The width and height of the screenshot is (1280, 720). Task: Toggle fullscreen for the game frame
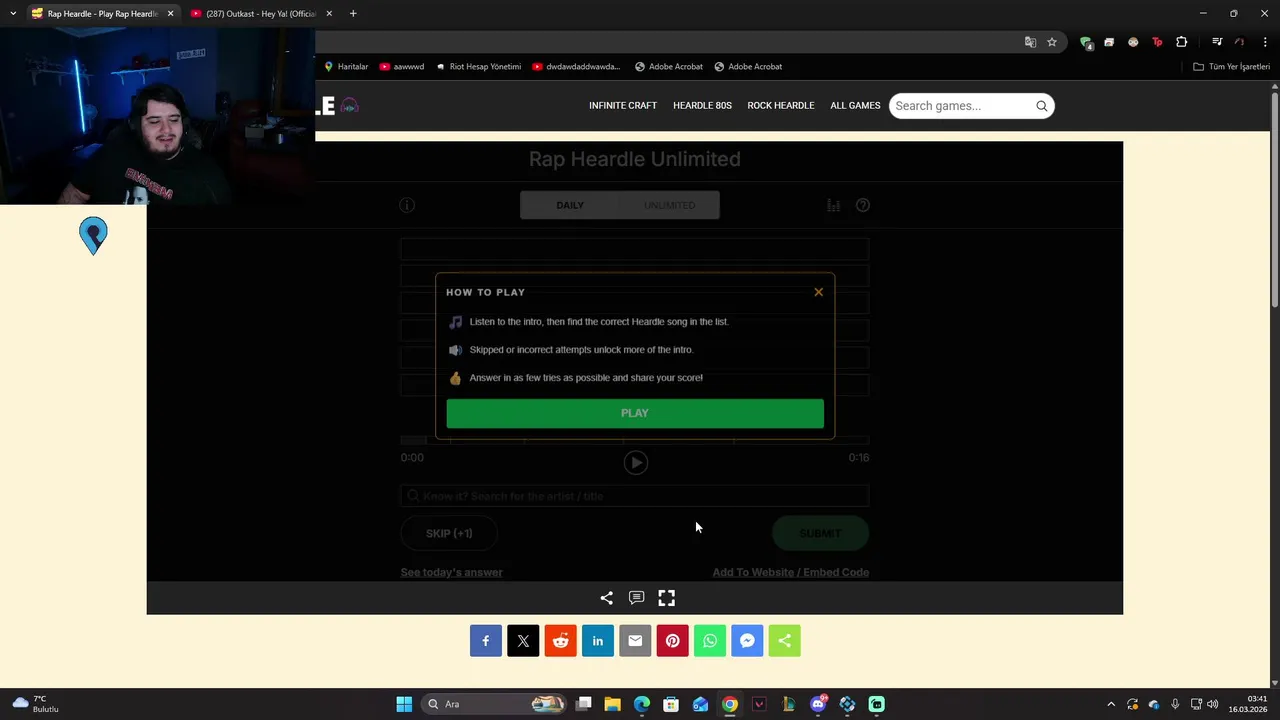666,598
